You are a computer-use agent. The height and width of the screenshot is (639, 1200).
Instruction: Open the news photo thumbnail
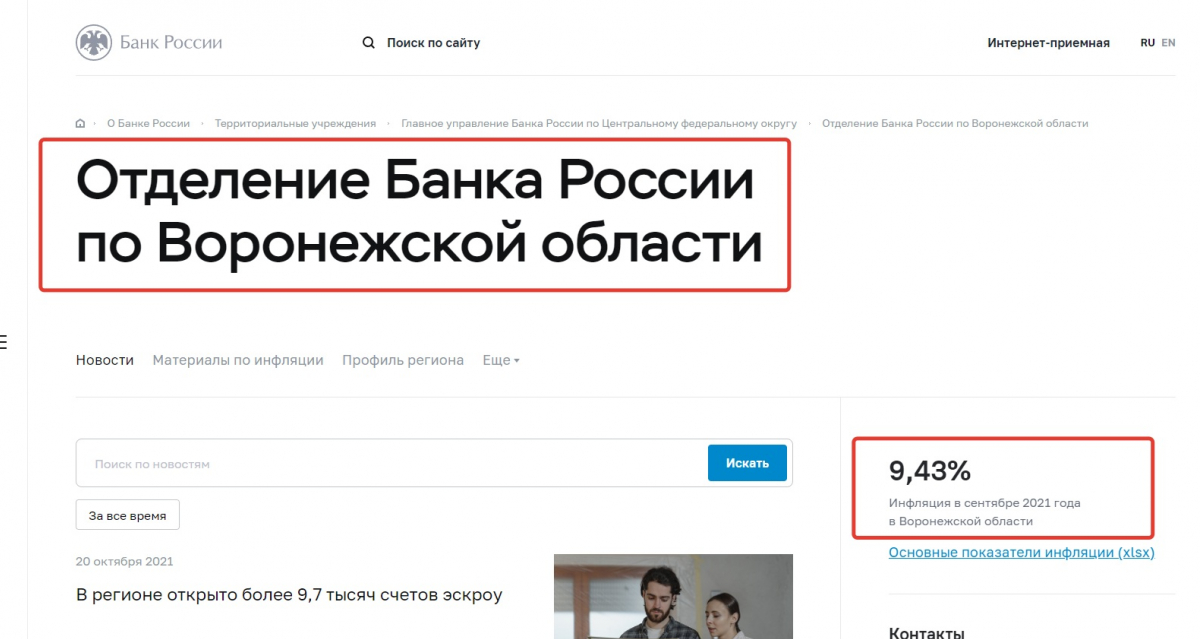coord(673,597)
